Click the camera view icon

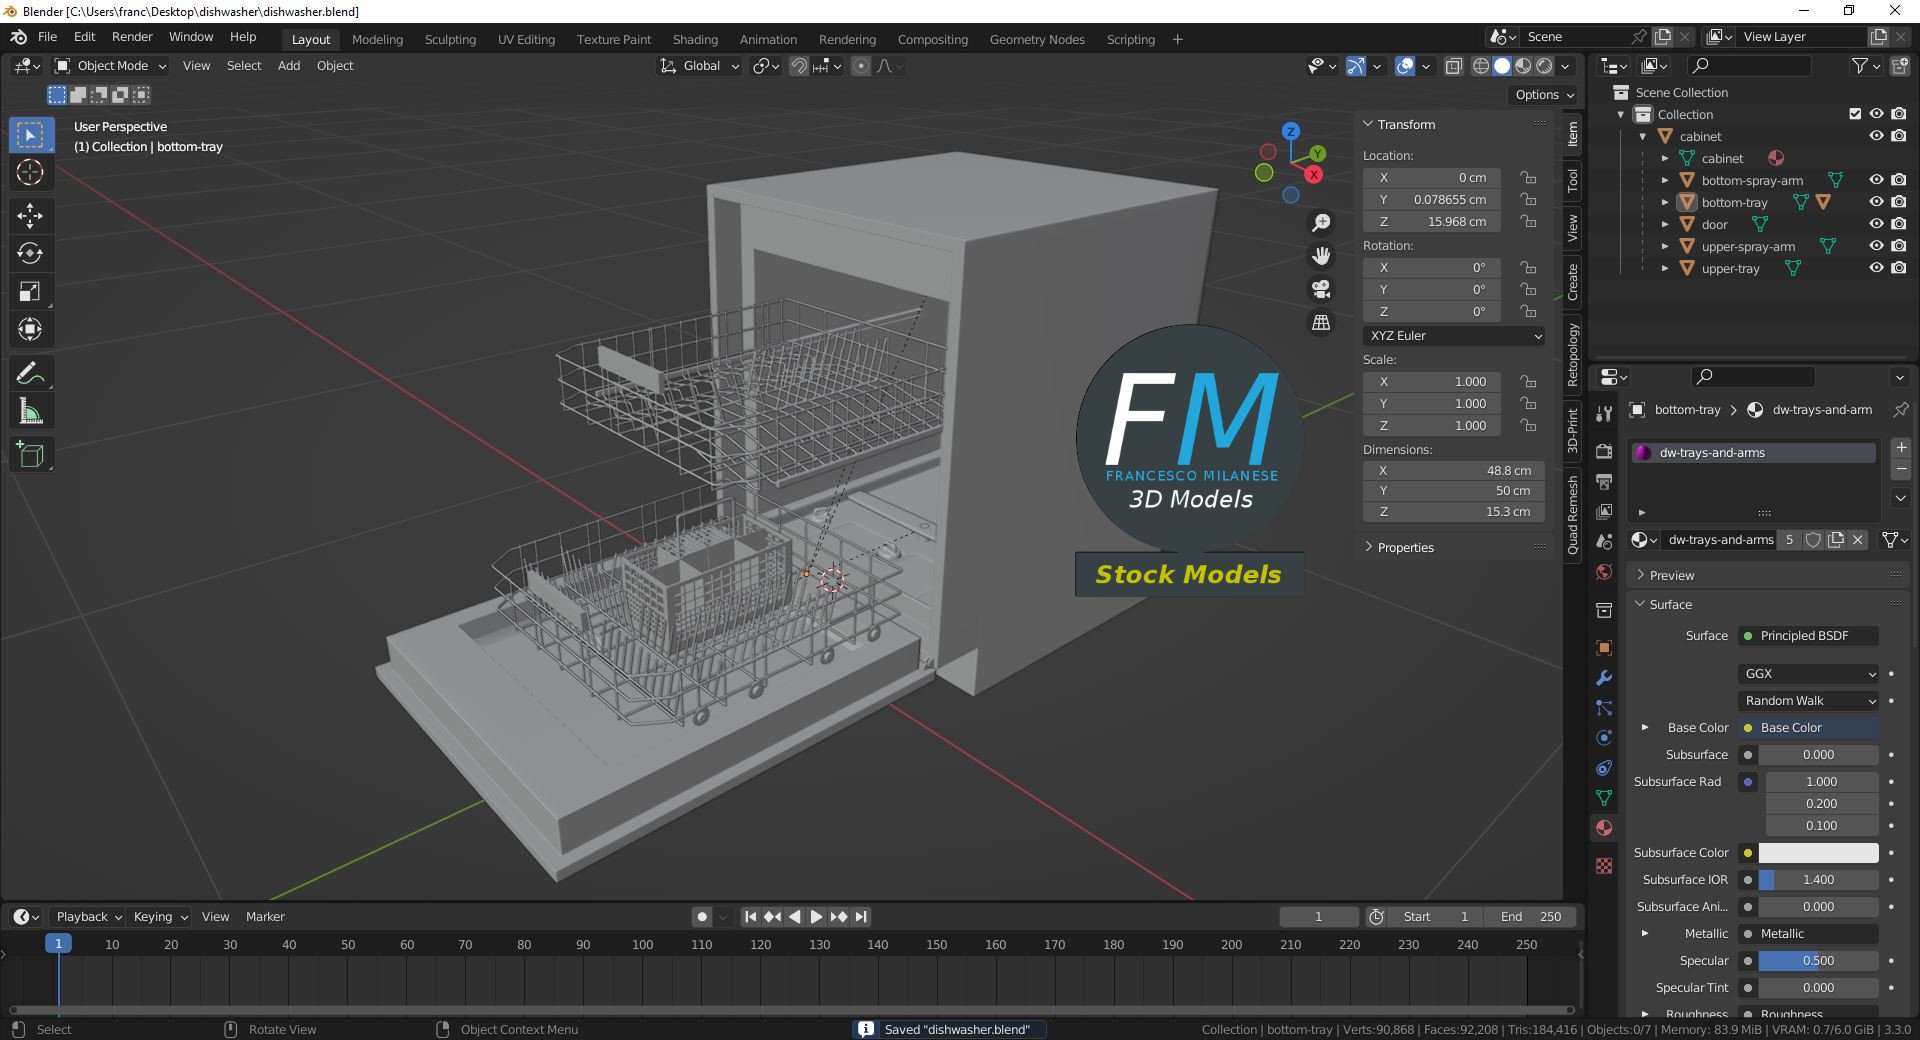(x=1321, y=290)
